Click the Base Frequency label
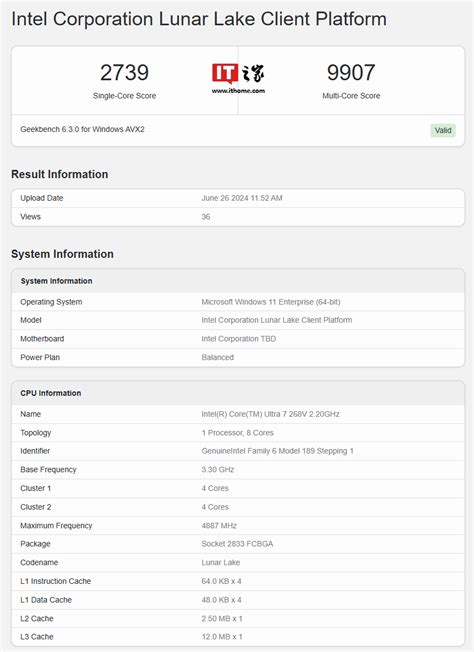This screenshot has width=474, height=652. (48, 469)
